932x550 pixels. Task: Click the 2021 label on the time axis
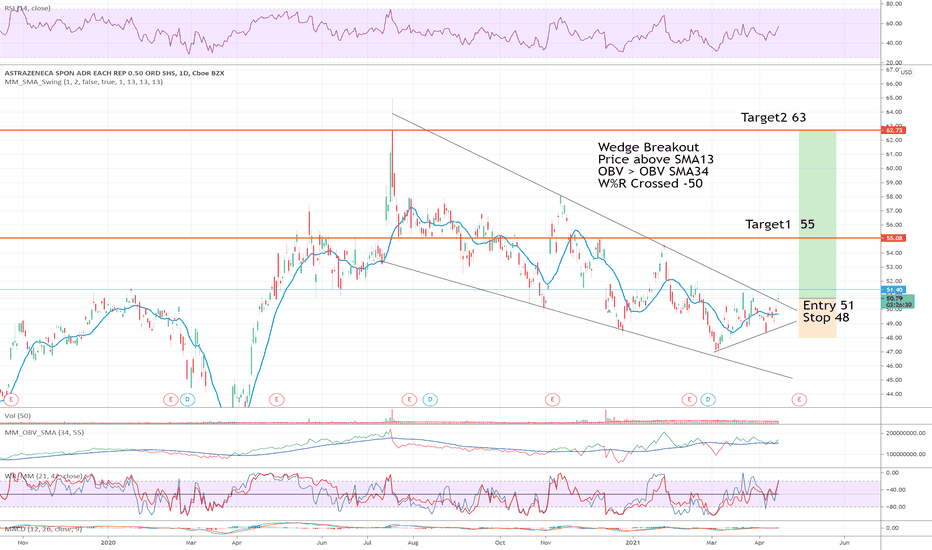coord(633,542)
